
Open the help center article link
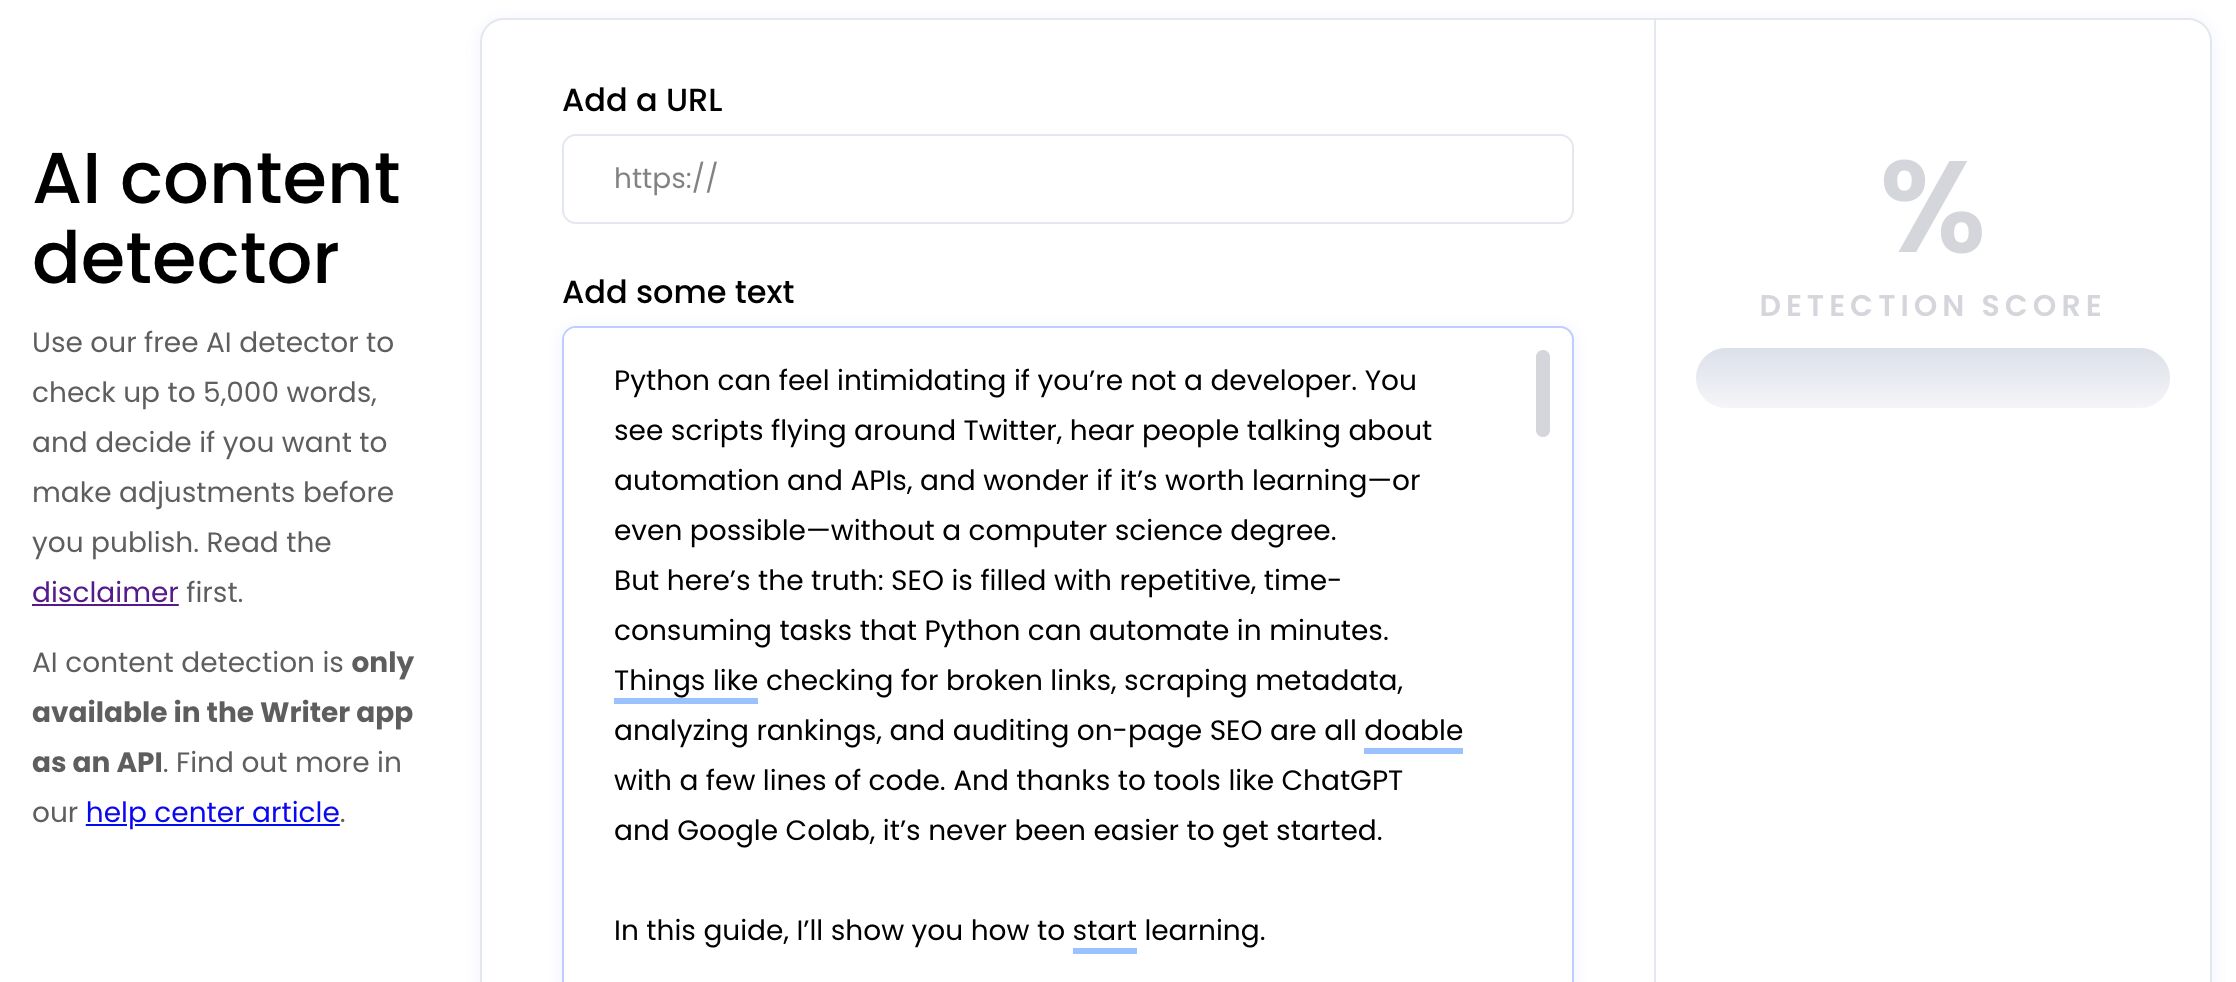click(x=212, y=812)
